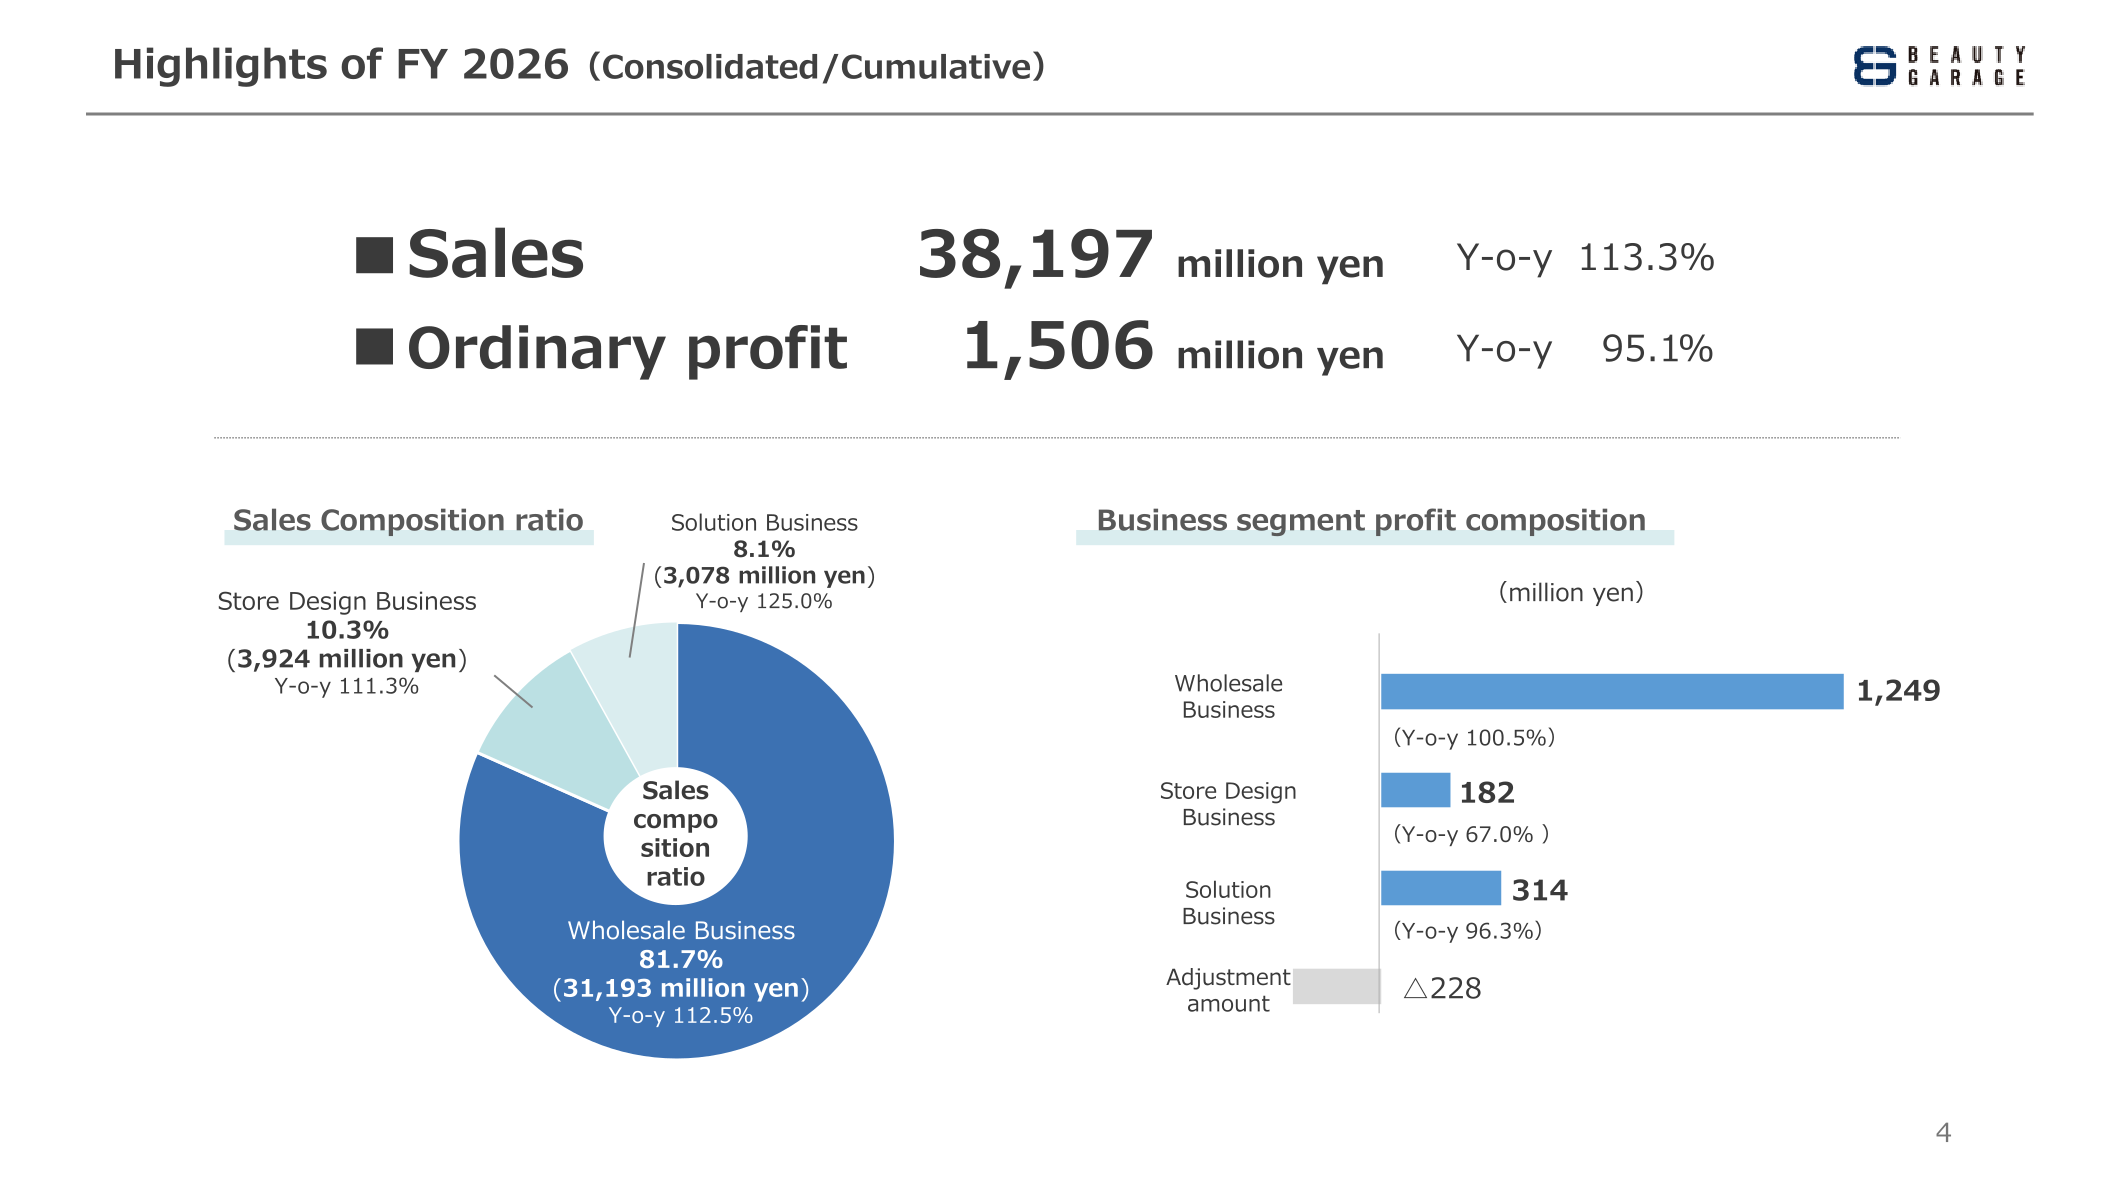Click 'Y-o-y 111.3%' under Store Design
The height and width of the screenshot is (1190, 2116).
347,686
